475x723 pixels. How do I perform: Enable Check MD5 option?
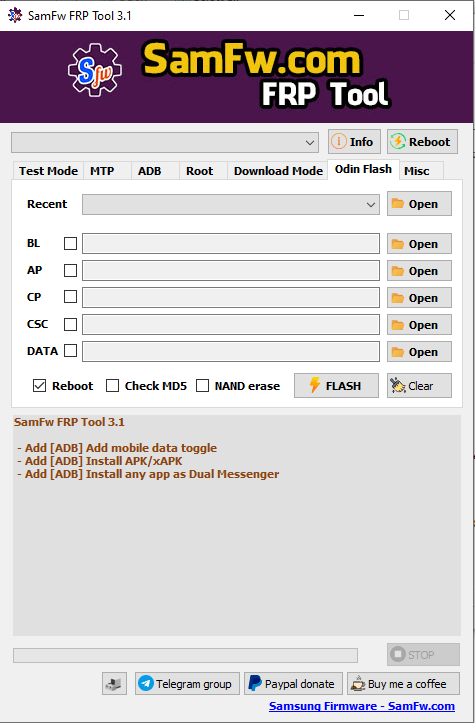pyautogui.click(x=113, y=385)
